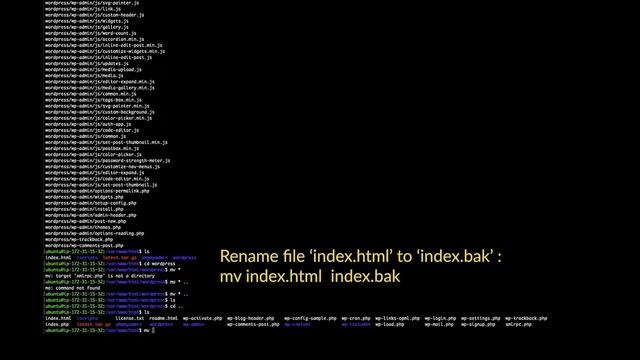
Task: Click the 'wp-admin/post-new.php' line
Action: click(85, 221)
